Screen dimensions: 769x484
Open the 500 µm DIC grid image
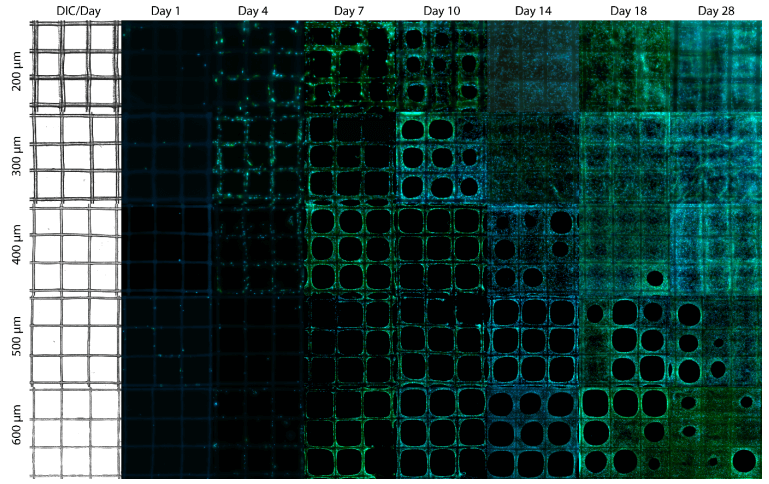[x=75, y=341]
